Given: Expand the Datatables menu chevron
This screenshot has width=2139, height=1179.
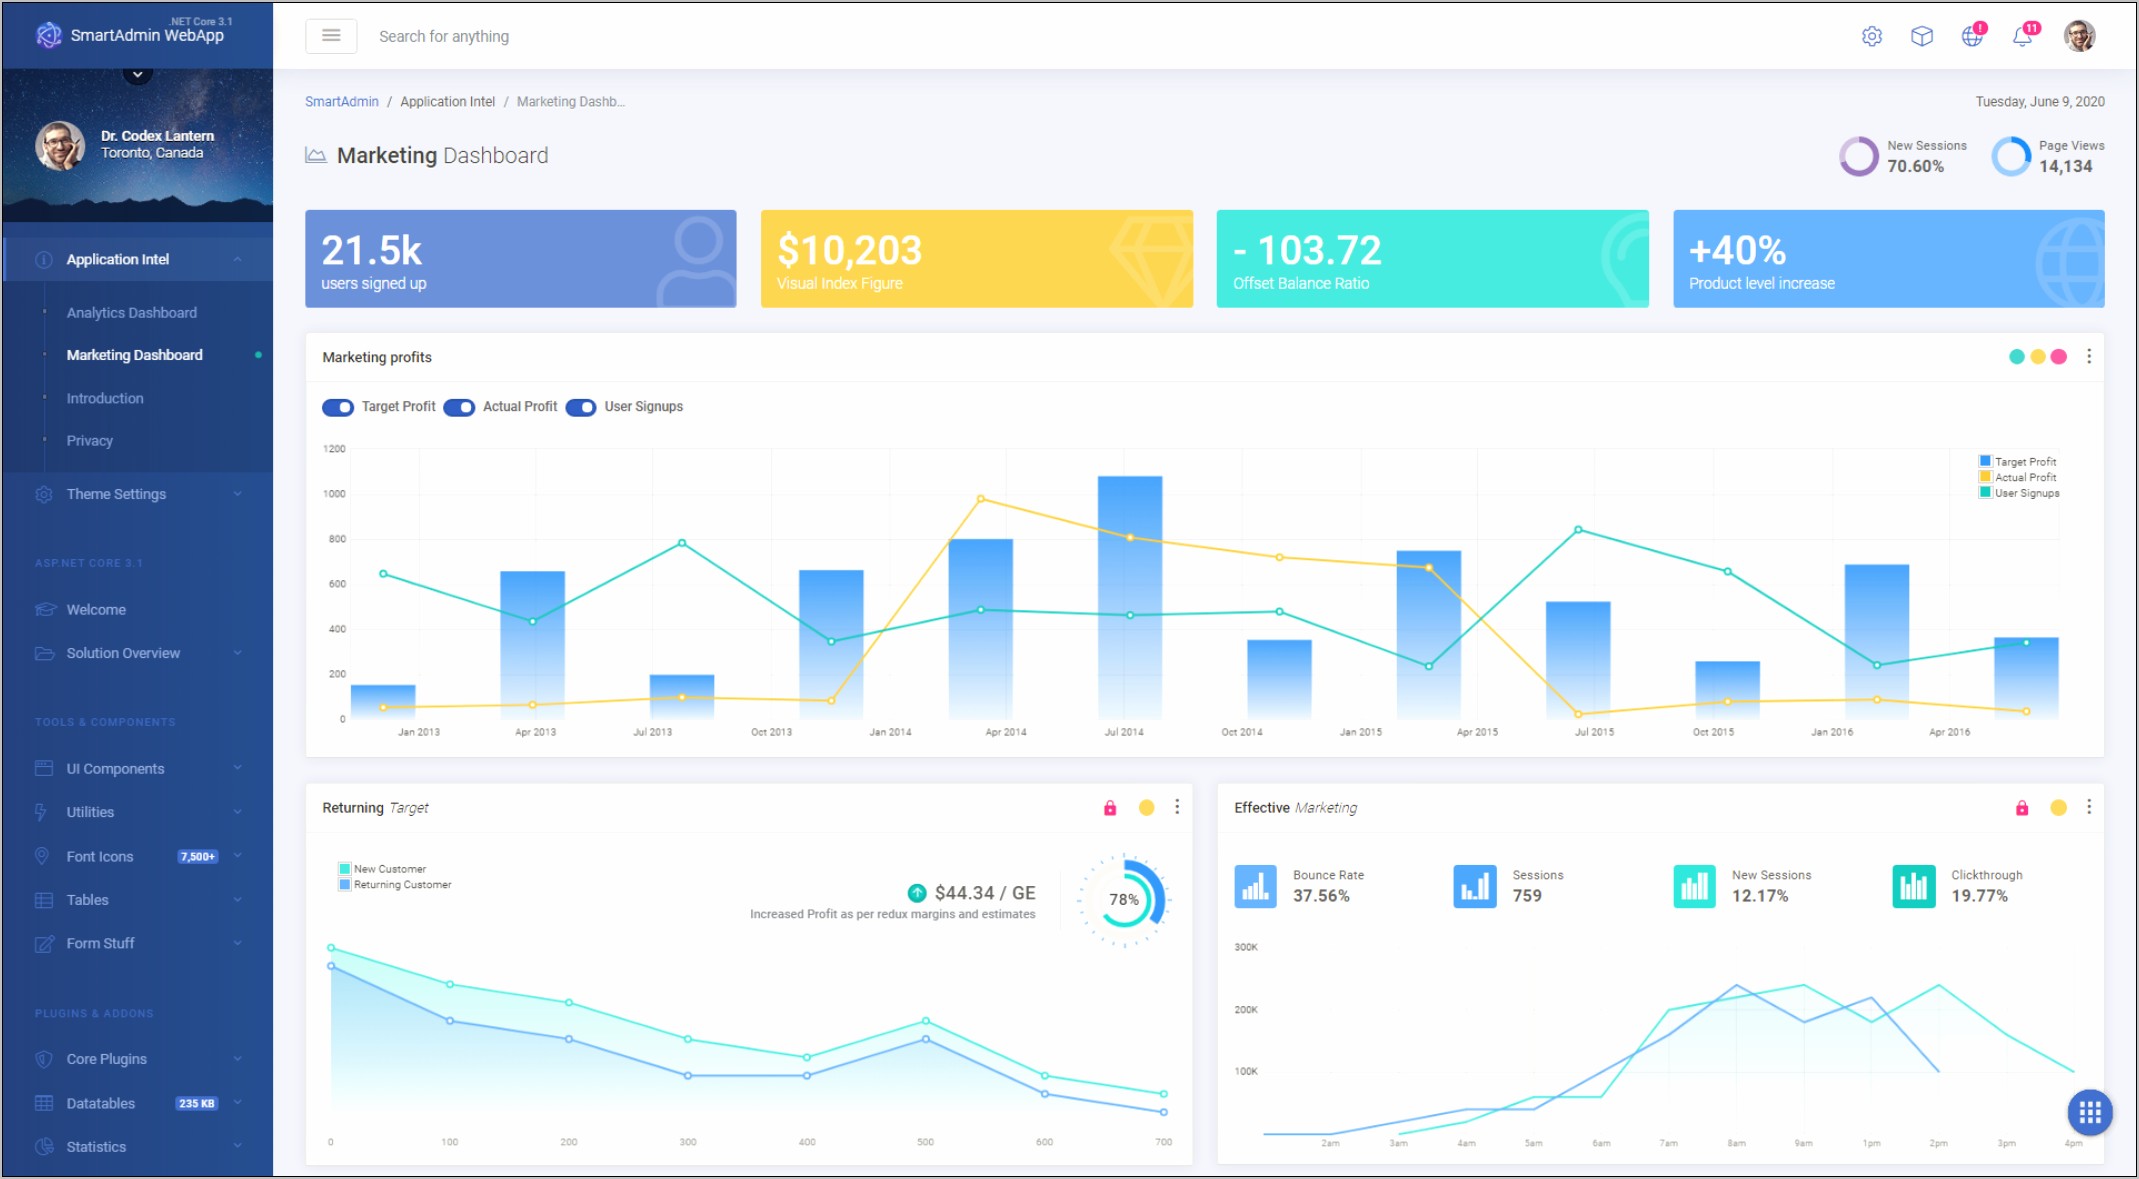Looking at the screenshot, I should click(x=237, y=1103).
